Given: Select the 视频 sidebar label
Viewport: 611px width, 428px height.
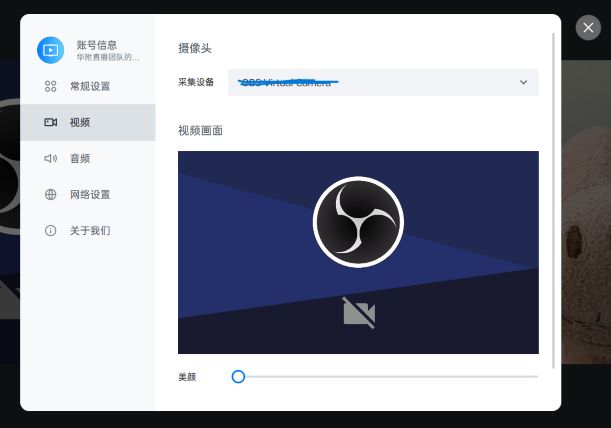Looking at the screenshot, I should 80,123.
